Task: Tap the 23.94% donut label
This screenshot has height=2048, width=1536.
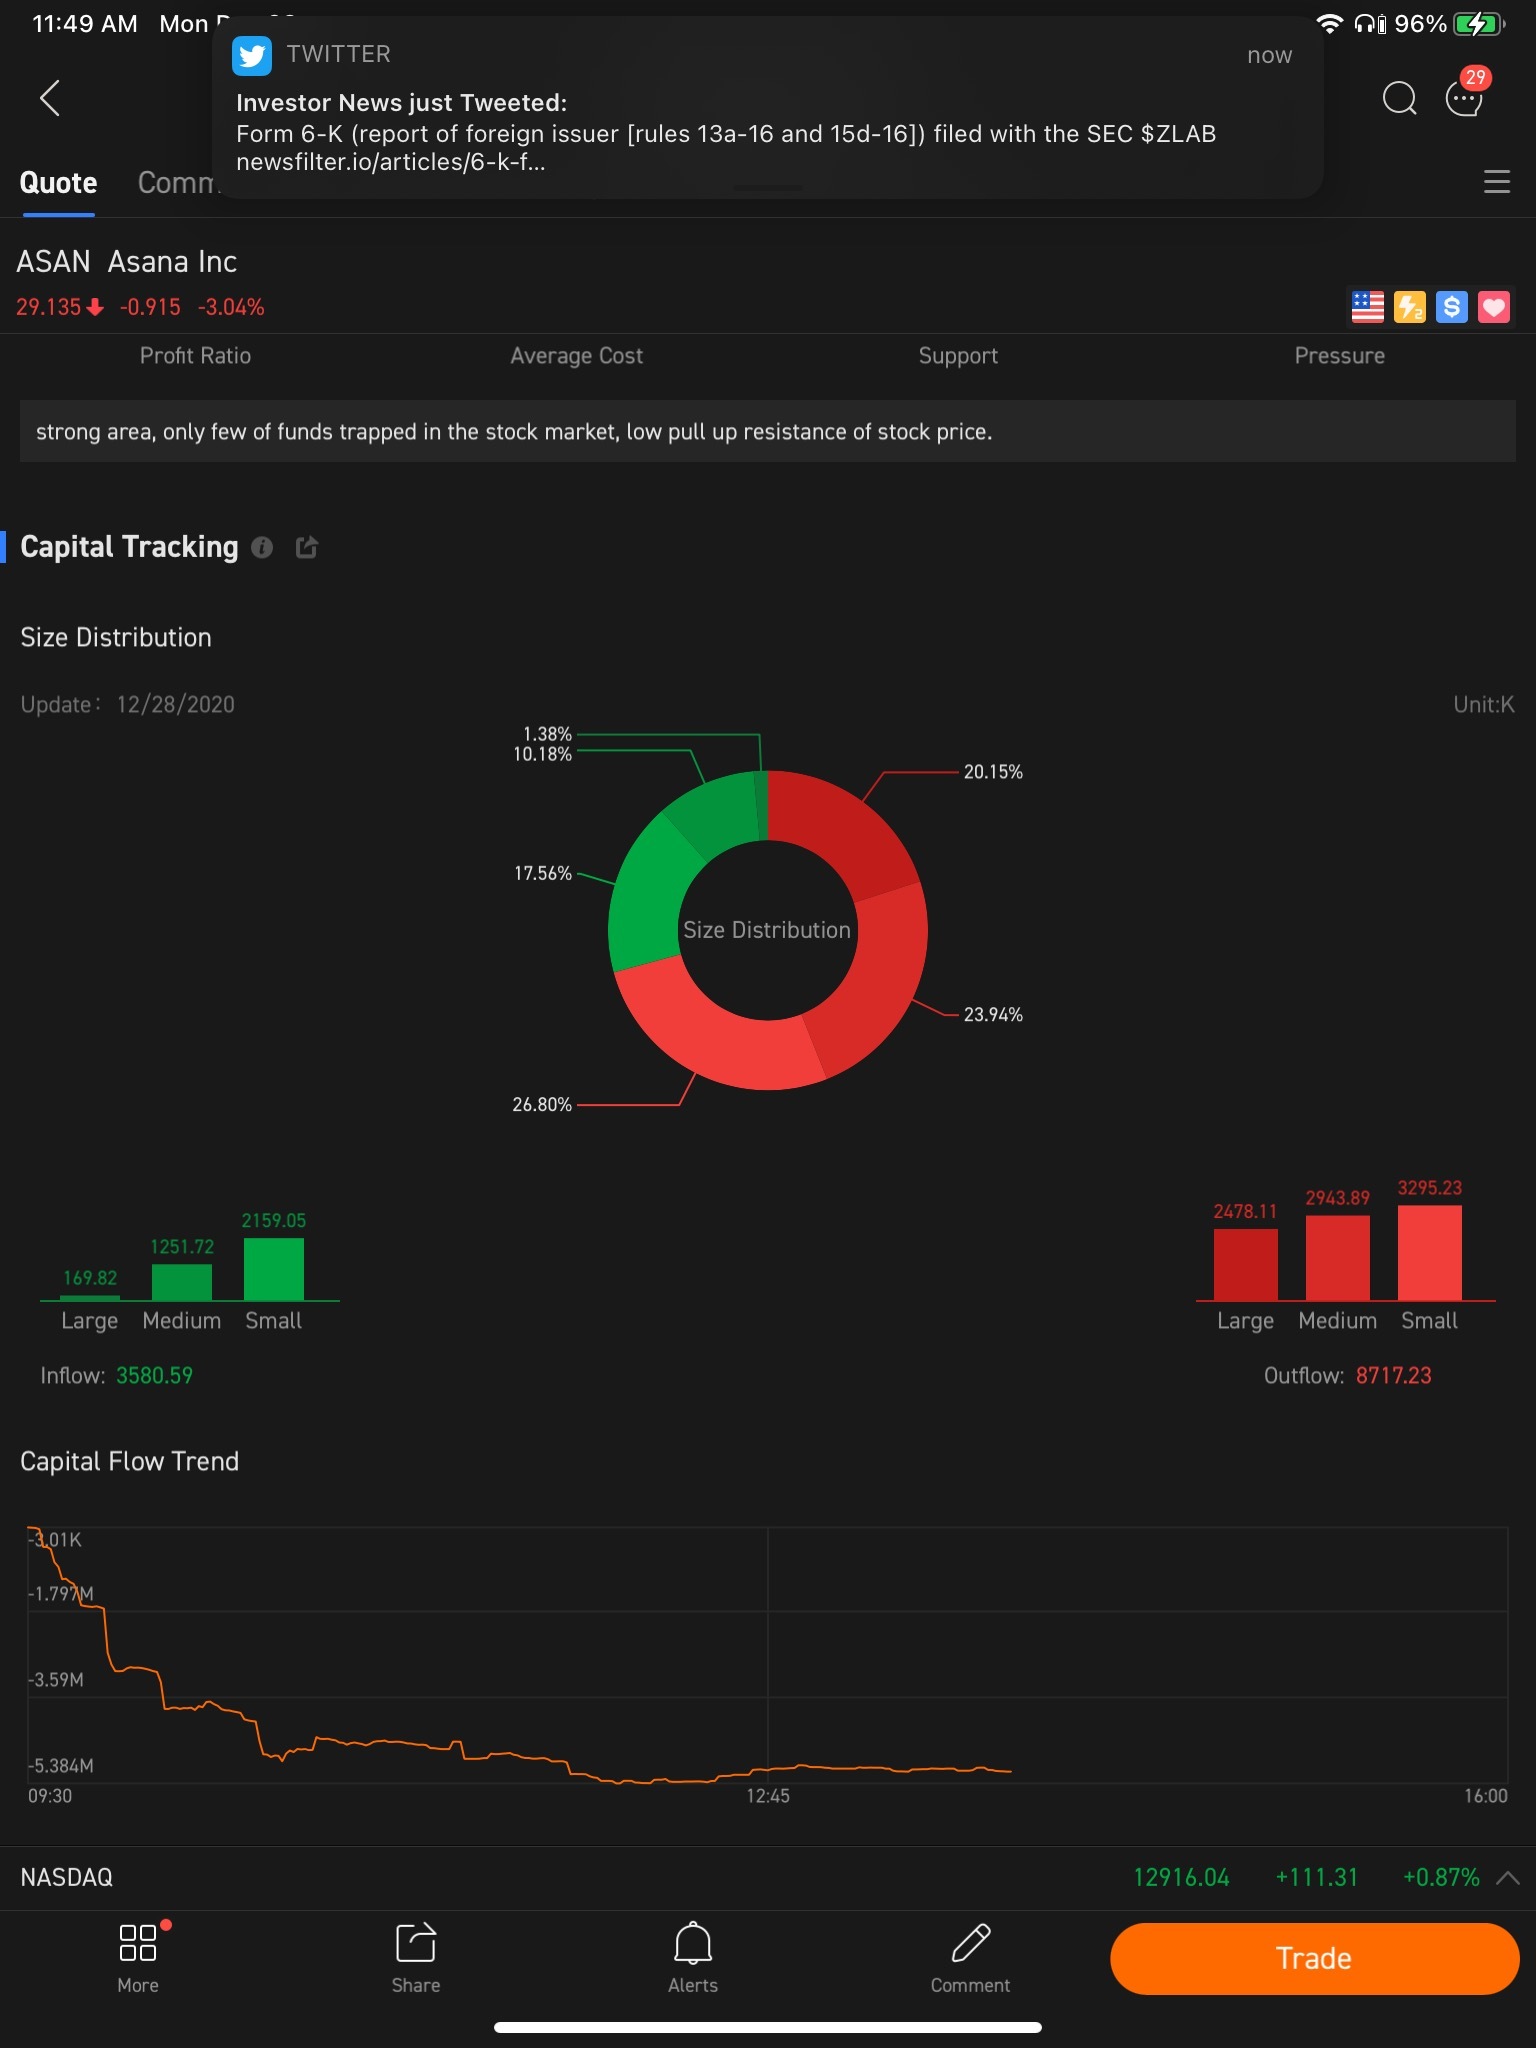Action: pyautogui.click(x=993, y=1015)
